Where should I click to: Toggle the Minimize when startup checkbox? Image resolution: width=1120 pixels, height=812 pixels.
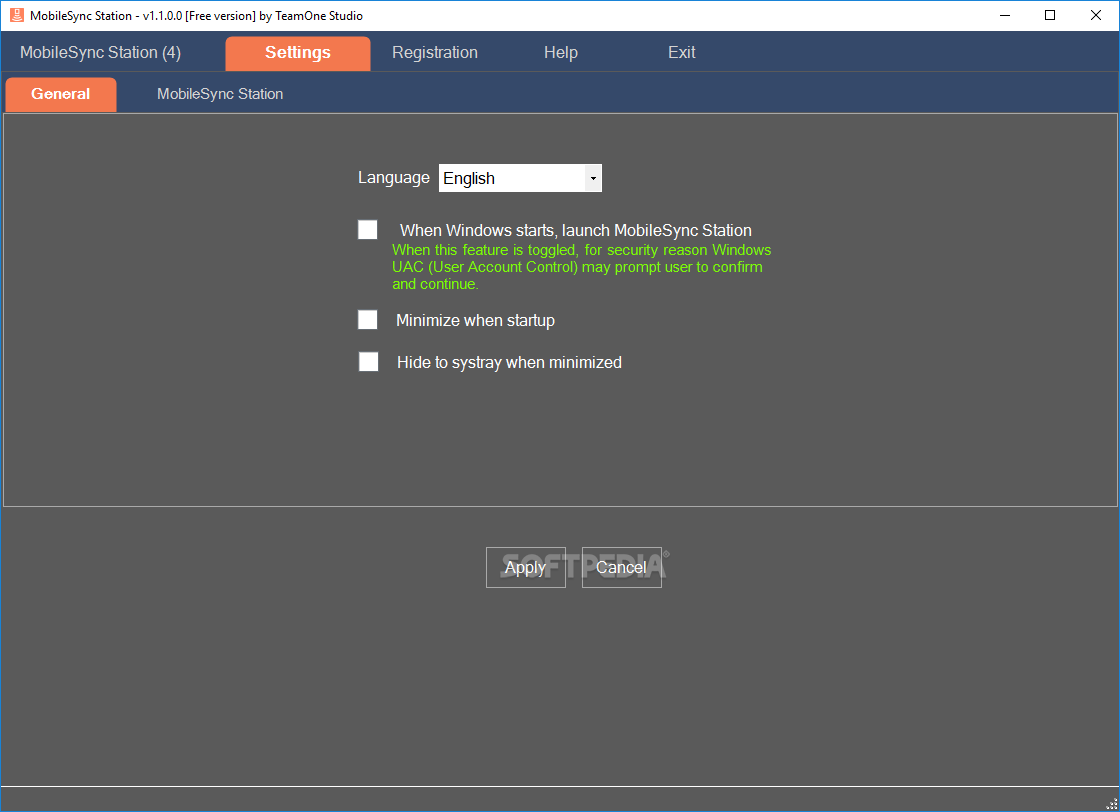point(368,319)
